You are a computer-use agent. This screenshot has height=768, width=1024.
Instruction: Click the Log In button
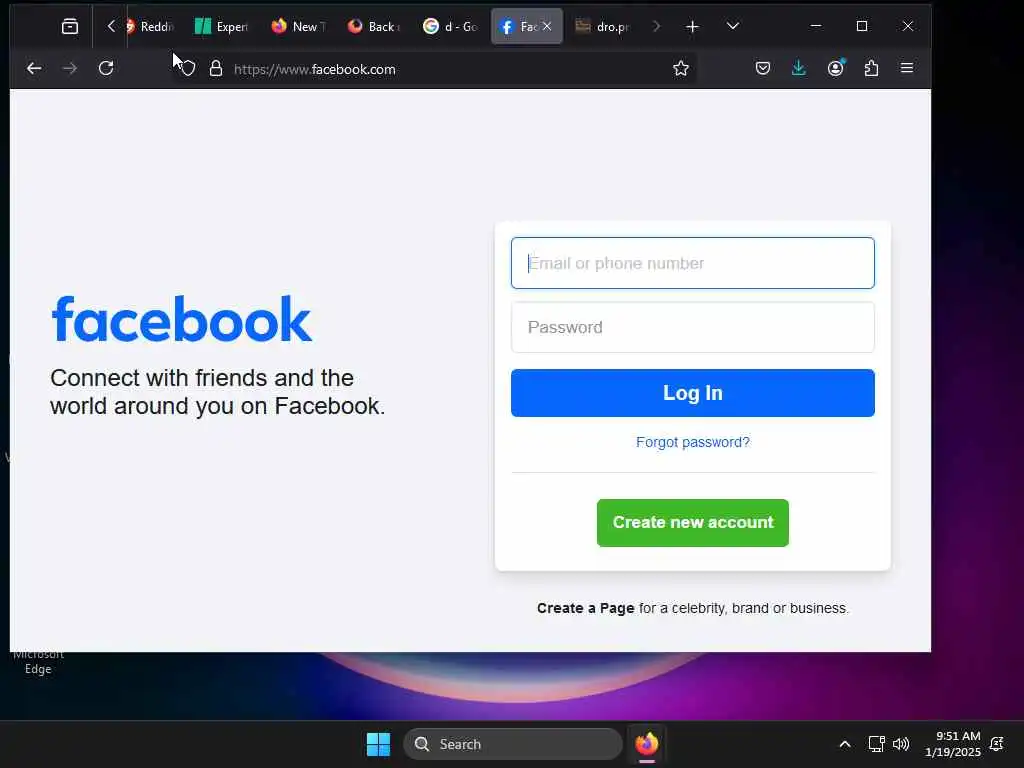692,393
